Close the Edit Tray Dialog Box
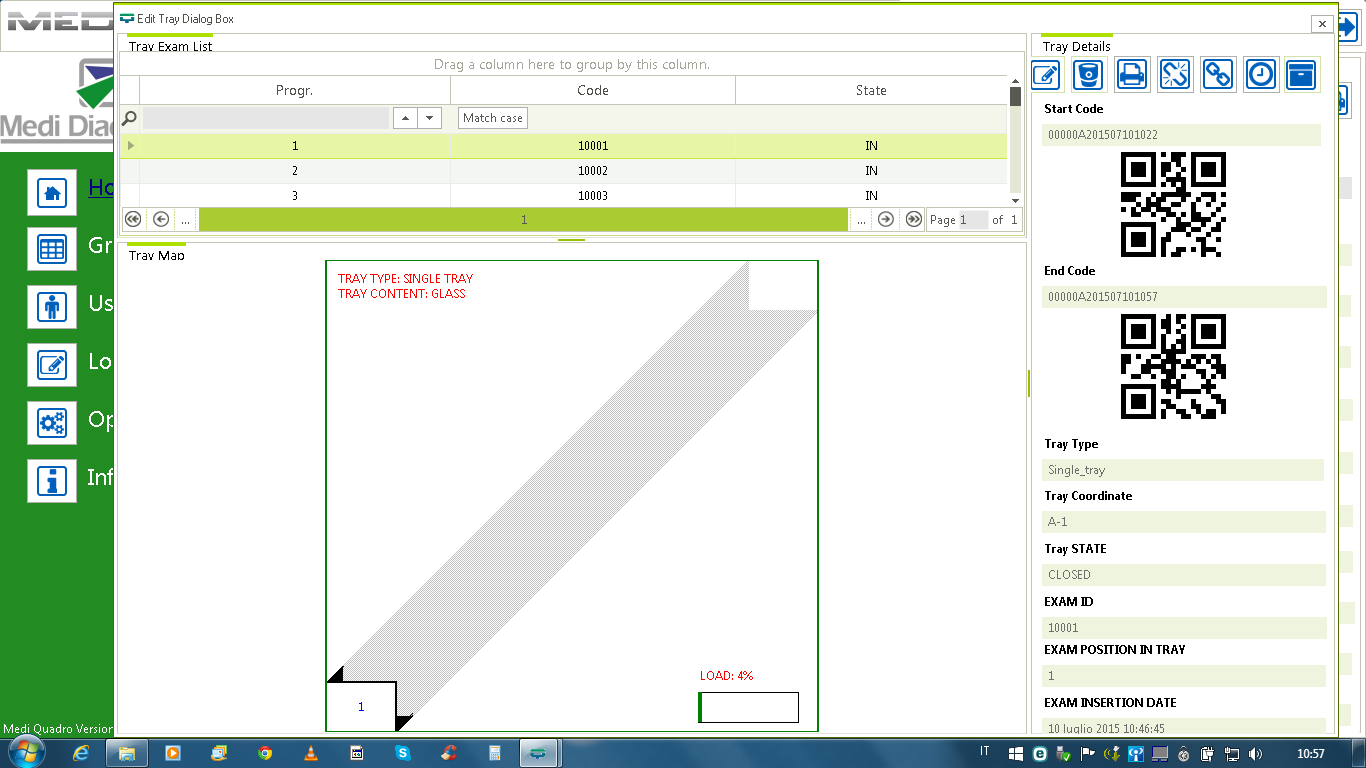Screen dimensions: 1366x768 click(x=1322, y=23)
